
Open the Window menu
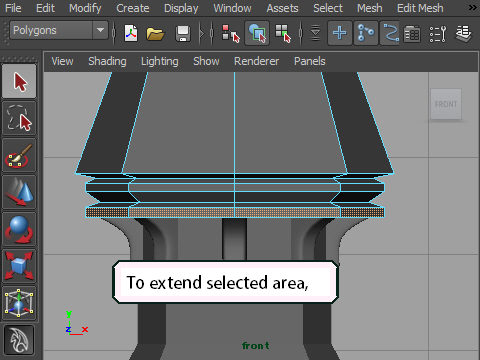232,8
